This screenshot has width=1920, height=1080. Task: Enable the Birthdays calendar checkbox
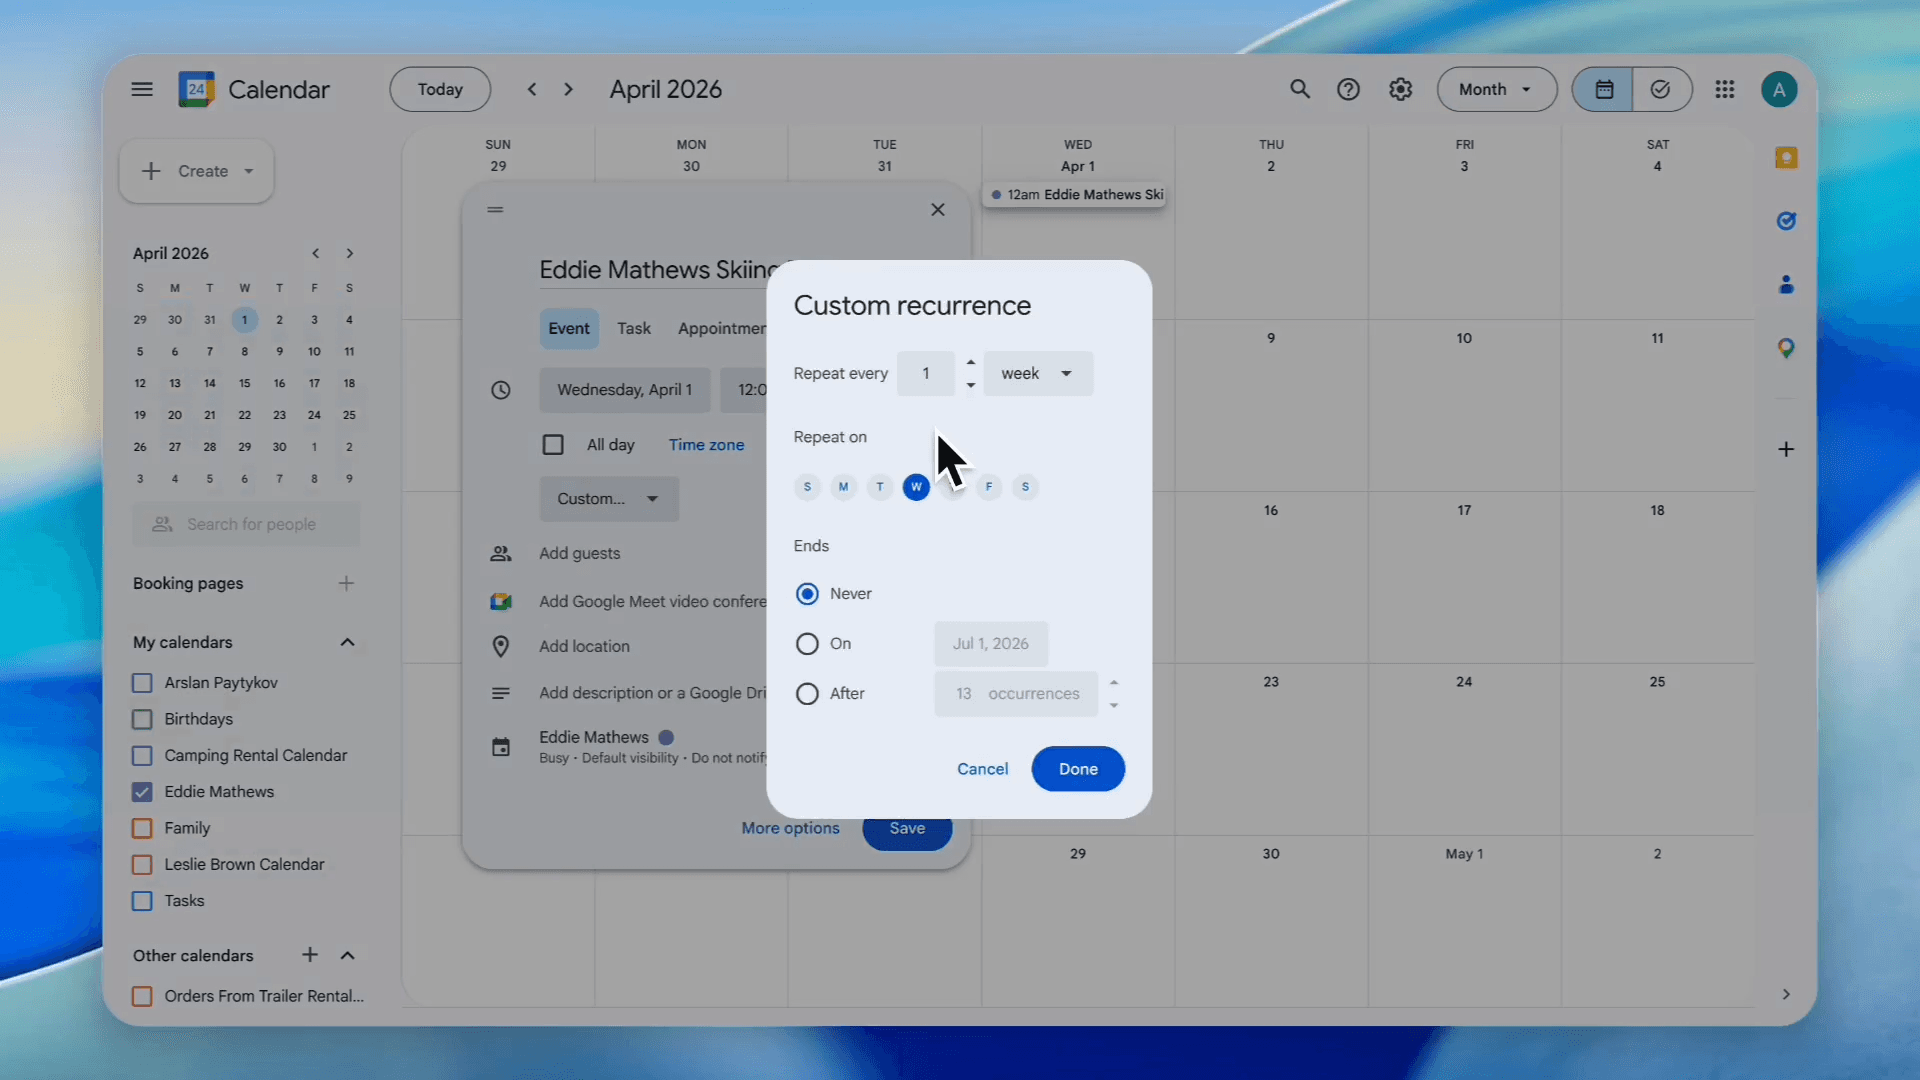pyautogui.click(x=142, y=719)
